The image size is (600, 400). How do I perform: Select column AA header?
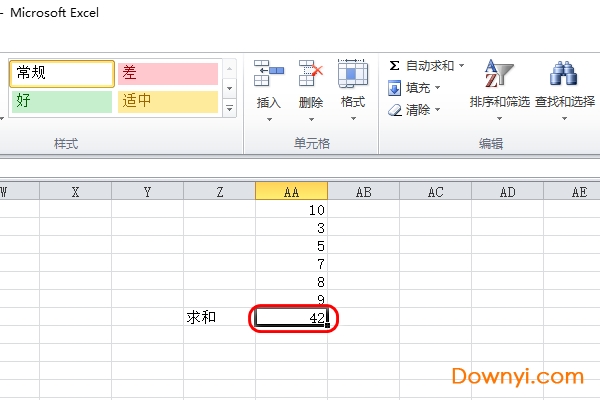(x=291, y=192)
